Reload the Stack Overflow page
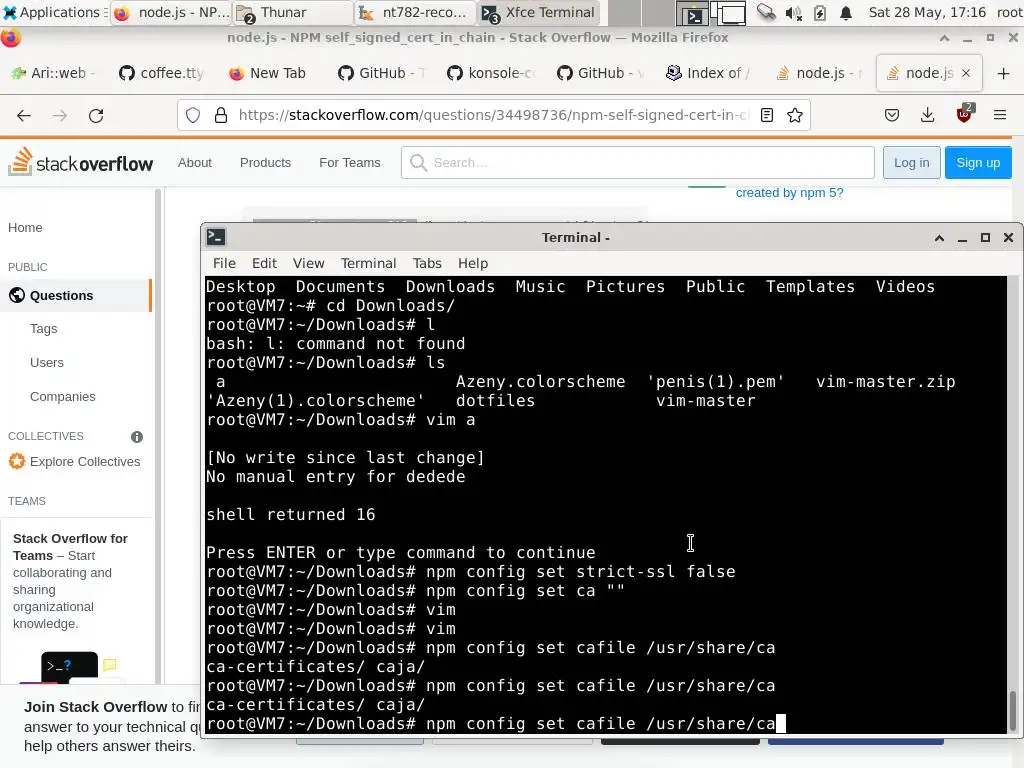This screenshot has height=768, width=1024. (x=96, y=116)
